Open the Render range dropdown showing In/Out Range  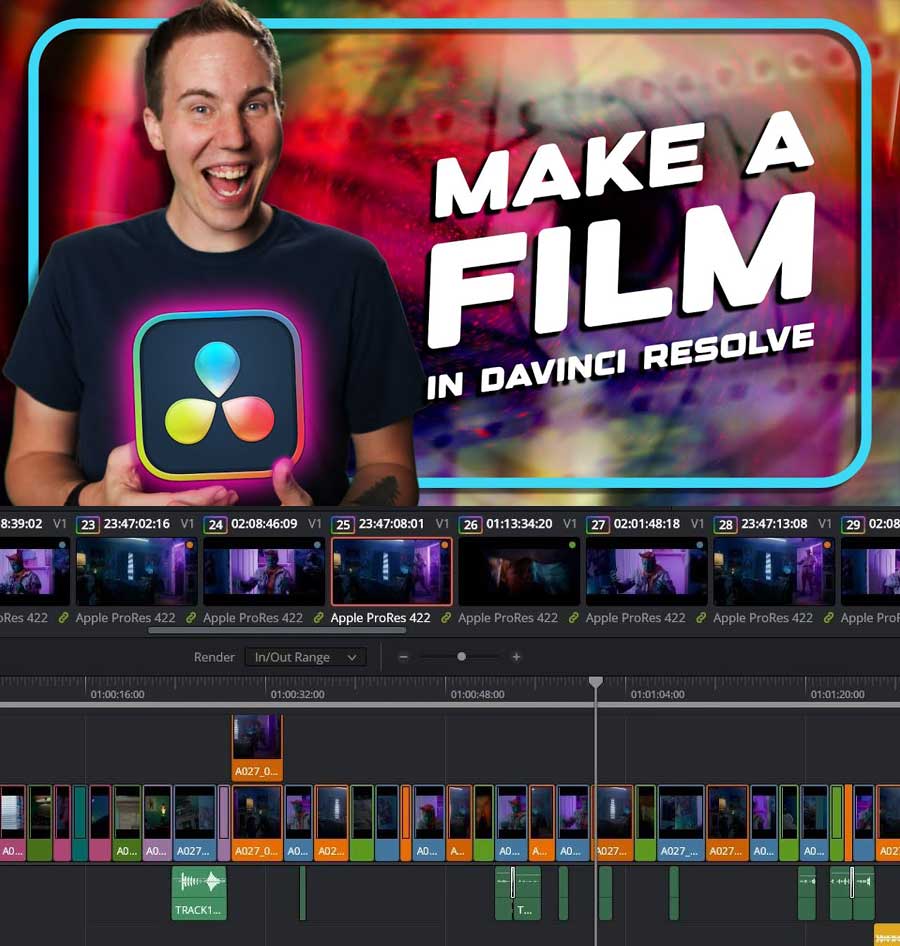click(305, 657)
